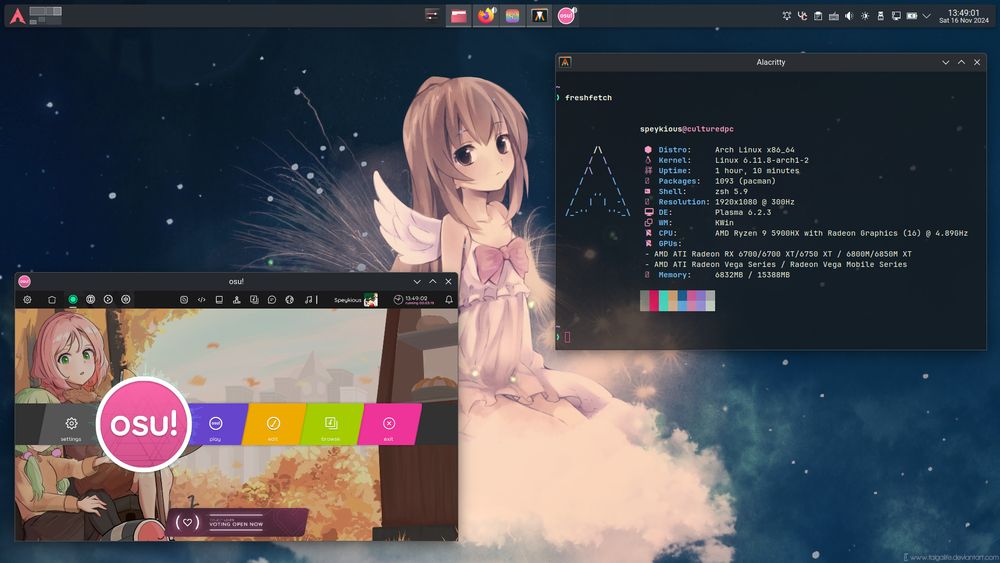Click '6832MB / 15388MB' memory value
This screenshot has width=1000, height=563.
[752, 275]
